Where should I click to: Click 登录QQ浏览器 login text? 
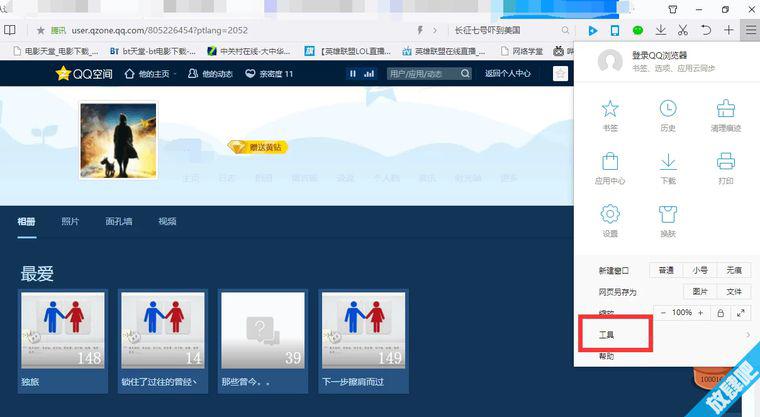(x=659, y=55)
